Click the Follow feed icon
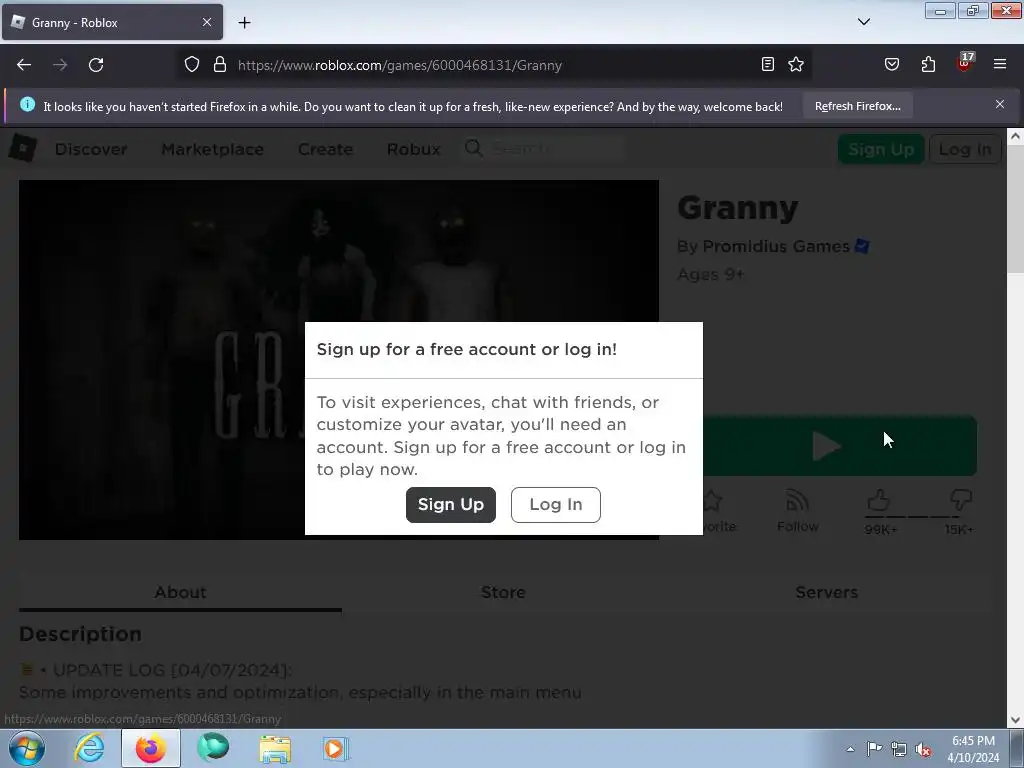This screenshot has width=1024, height=768. [797, 501]
